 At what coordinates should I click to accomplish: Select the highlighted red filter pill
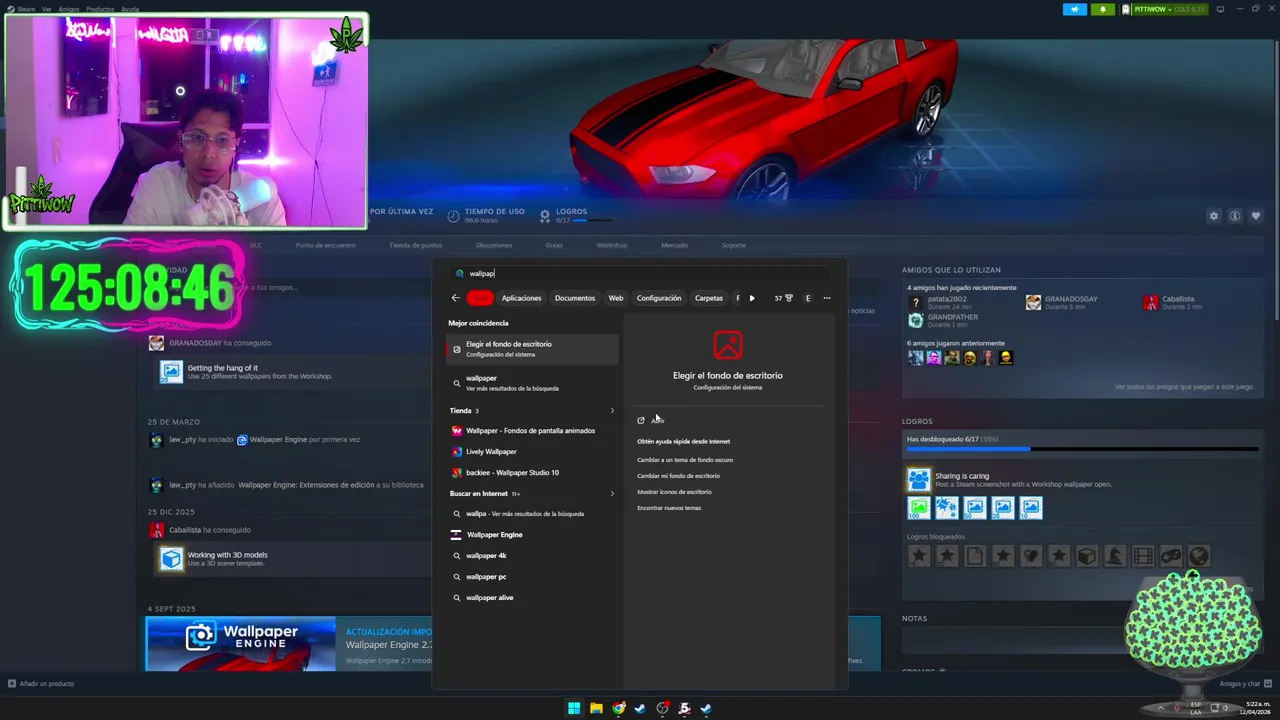point(480,298)
